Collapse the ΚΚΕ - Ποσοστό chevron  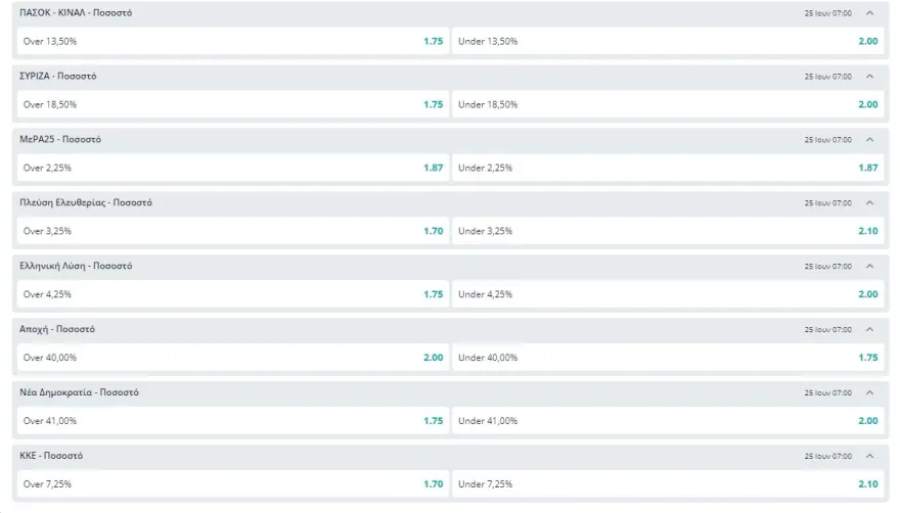coord(870,456)
